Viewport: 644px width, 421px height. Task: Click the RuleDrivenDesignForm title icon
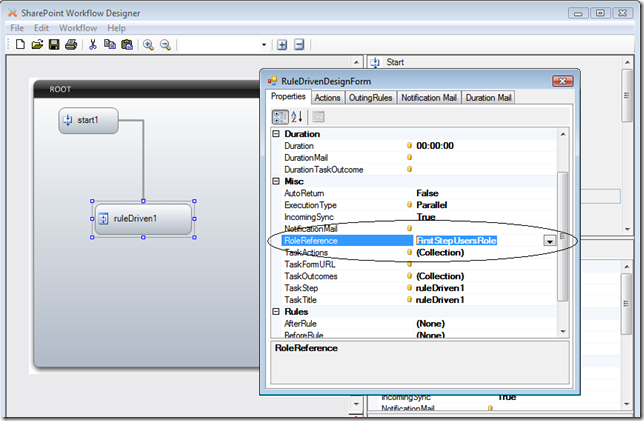coord(272,81)
